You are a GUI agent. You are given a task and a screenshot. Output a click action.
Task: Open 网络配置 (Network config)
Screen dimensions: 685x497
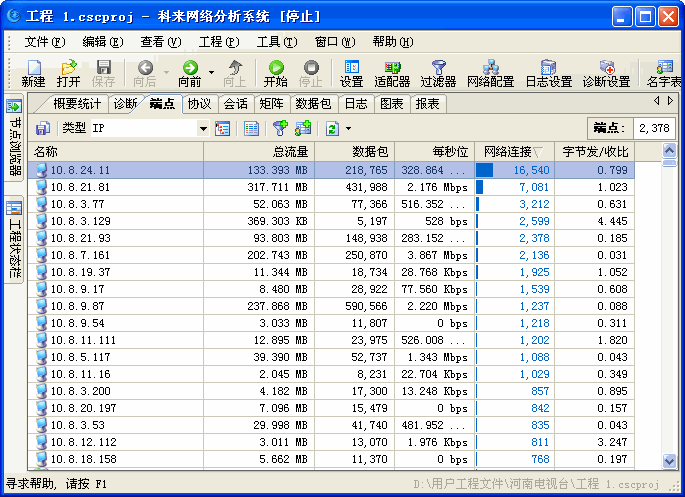click(x=490, y=73)
